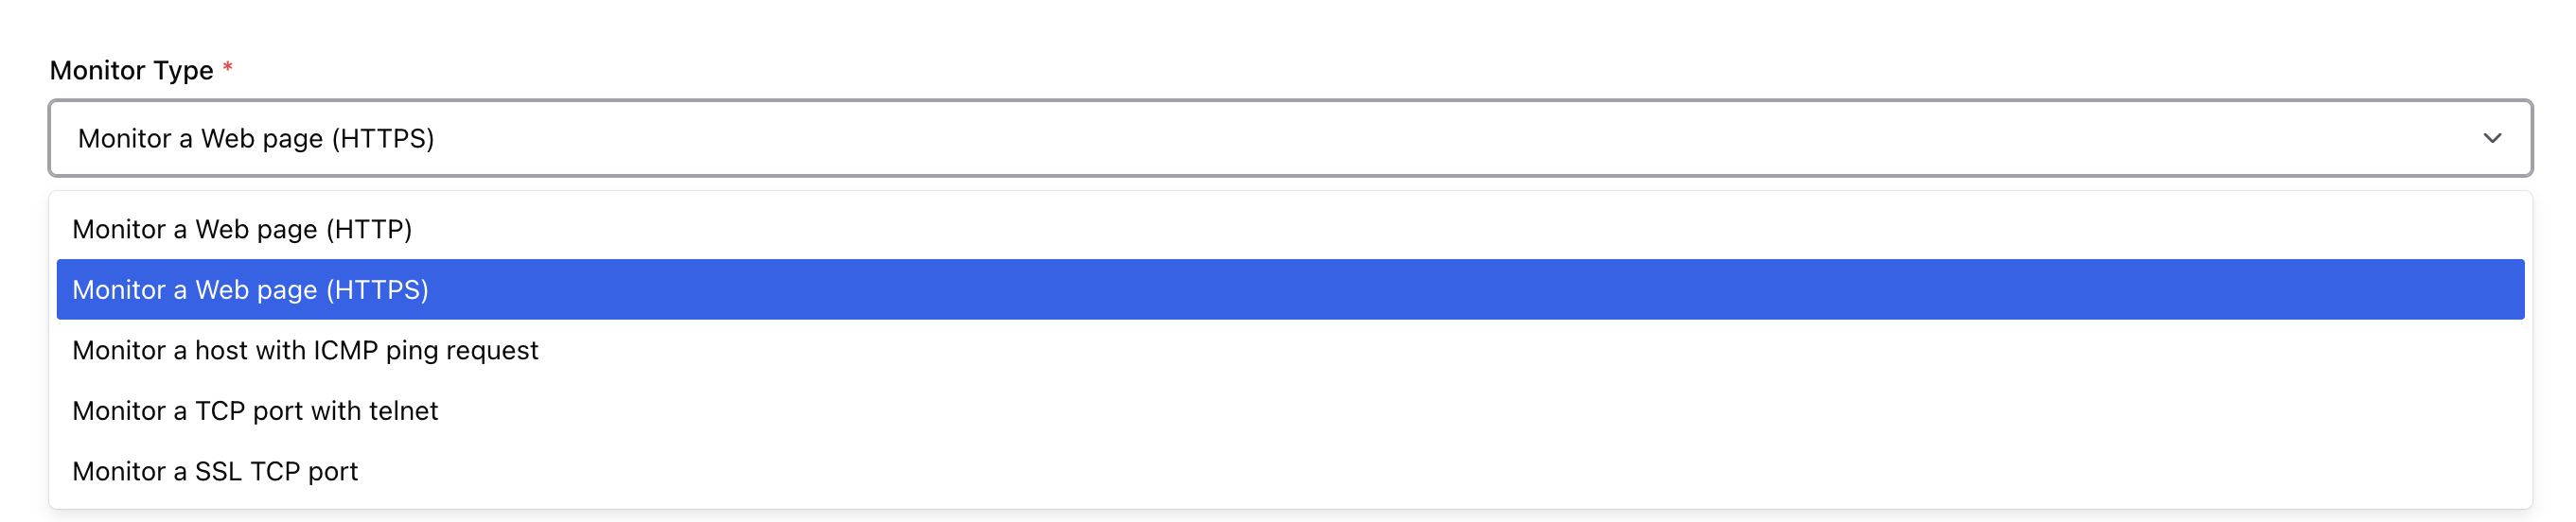Click the first entry in the options list

(x=242, y=229)
